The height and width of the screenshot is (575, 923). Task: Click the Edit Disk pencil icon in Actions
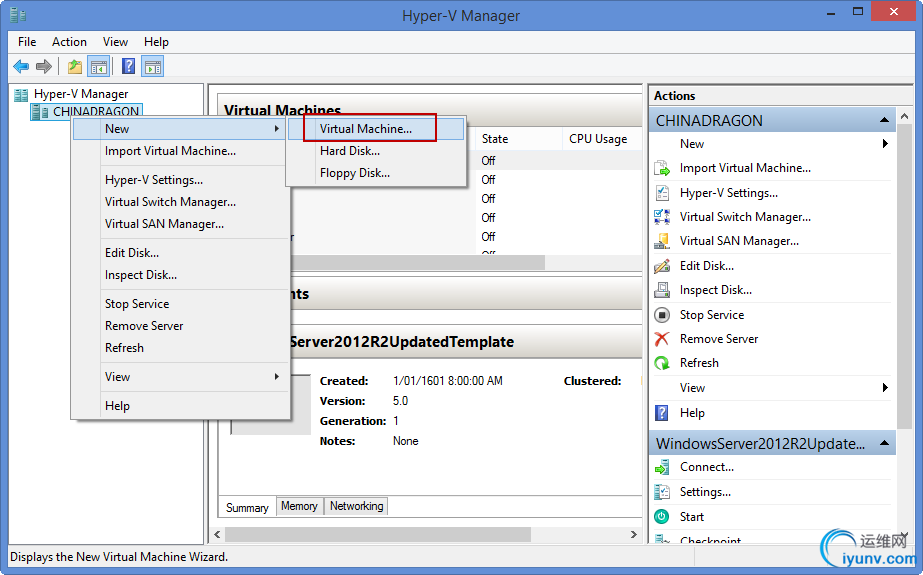[x=662, y=266]
